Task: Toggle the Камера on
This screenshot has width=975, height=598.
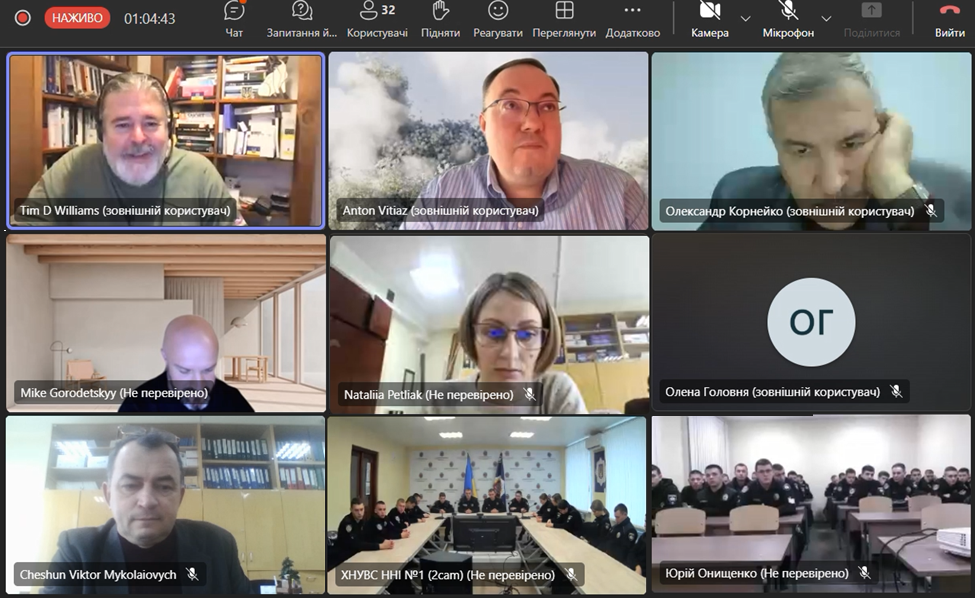Action: click(710, 19)
